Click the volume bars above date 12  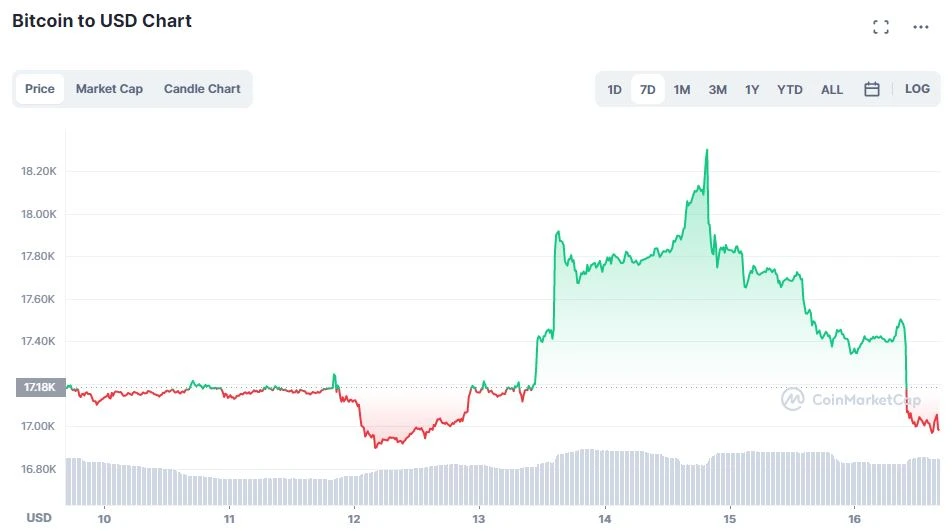point(355,488)
